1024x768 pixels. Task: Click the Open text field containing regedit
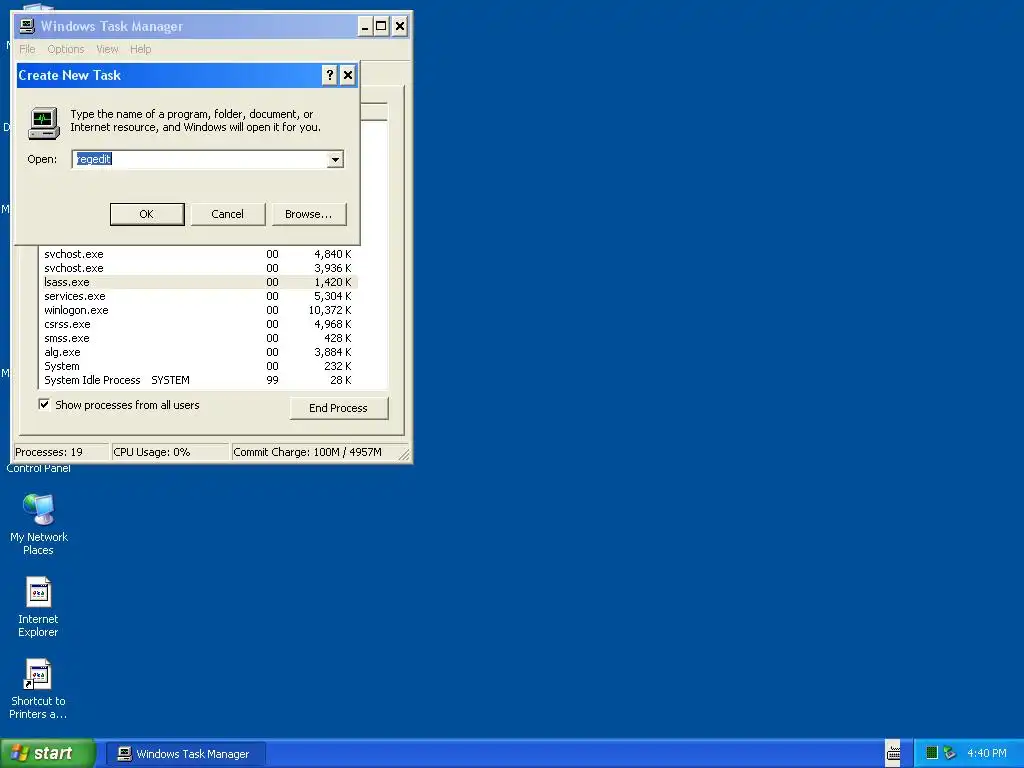[200, 159]
